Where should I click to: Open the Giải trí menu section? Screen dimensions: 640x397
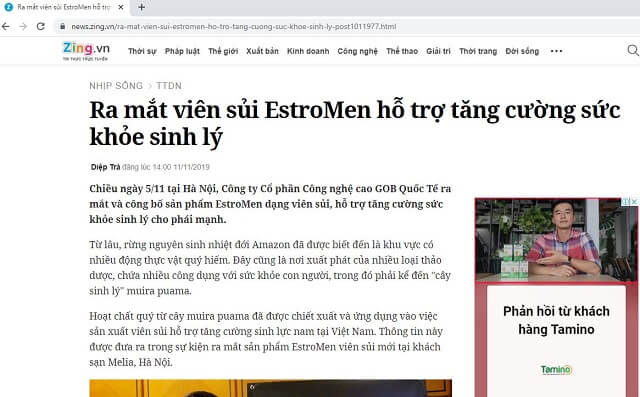(x=438, y=51)
